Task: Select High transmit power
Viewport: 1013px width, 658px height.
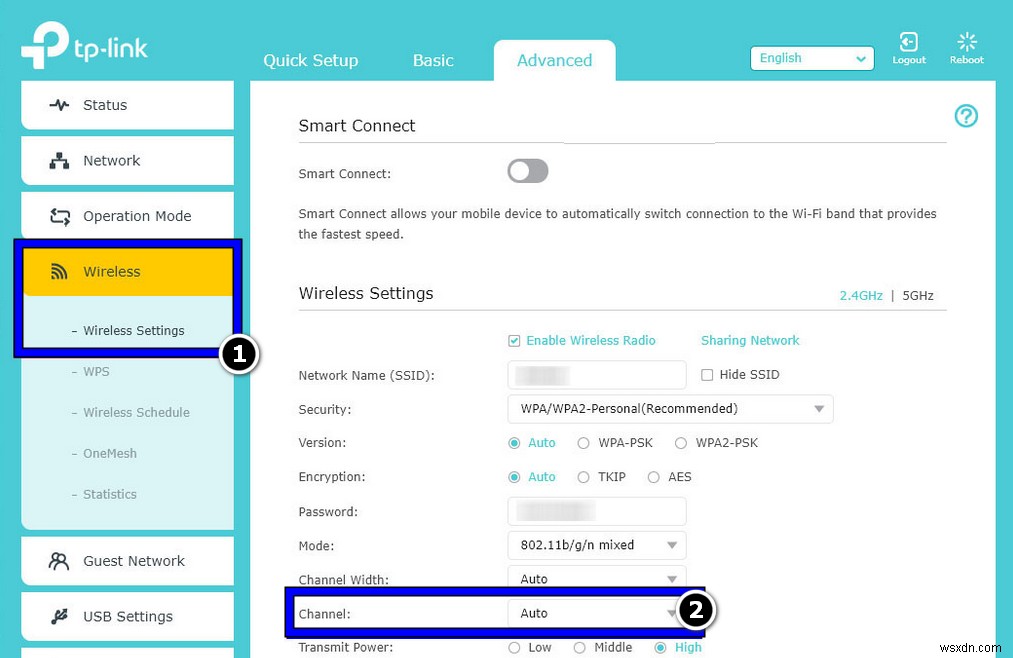Action: coord(660,648)
